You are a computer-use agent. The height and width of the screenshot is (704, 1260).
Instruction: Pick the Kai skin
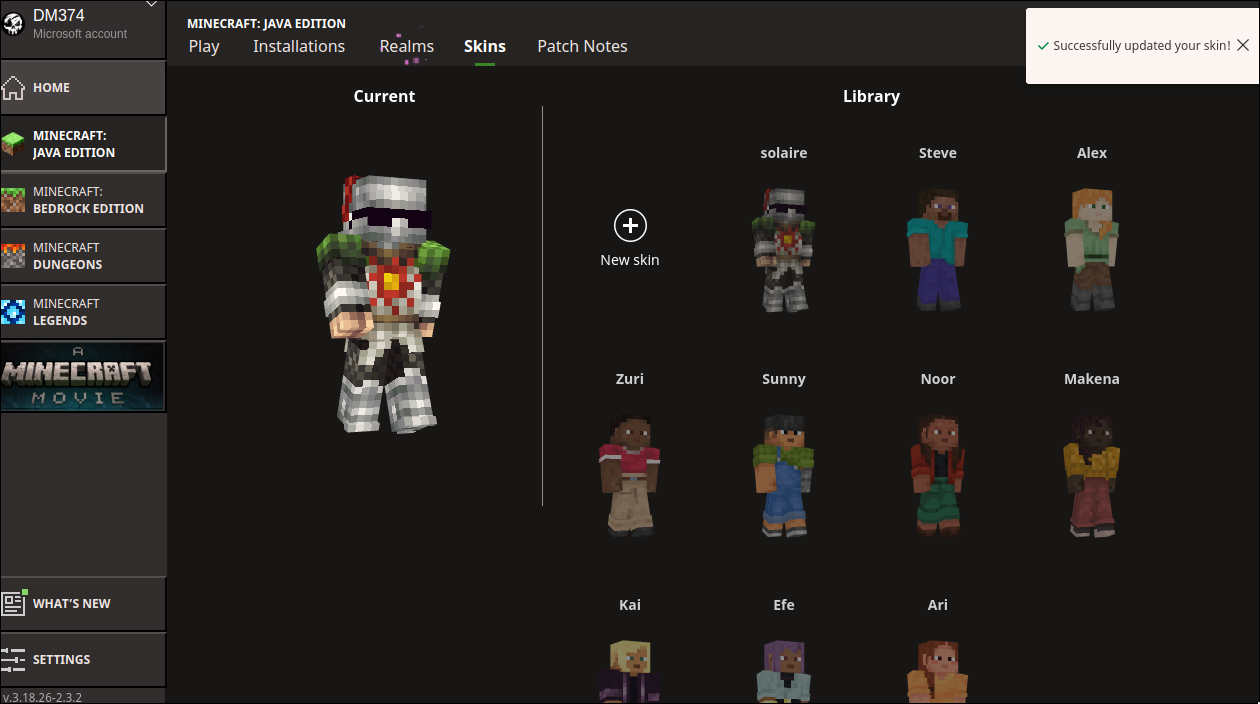[630, 671]
